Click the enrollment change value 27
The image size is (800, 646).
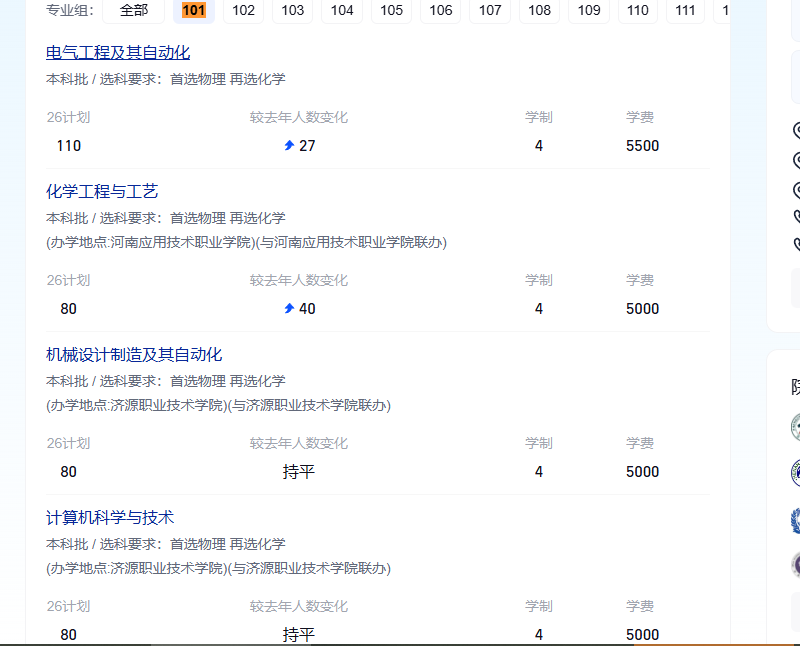click(307, 146)
